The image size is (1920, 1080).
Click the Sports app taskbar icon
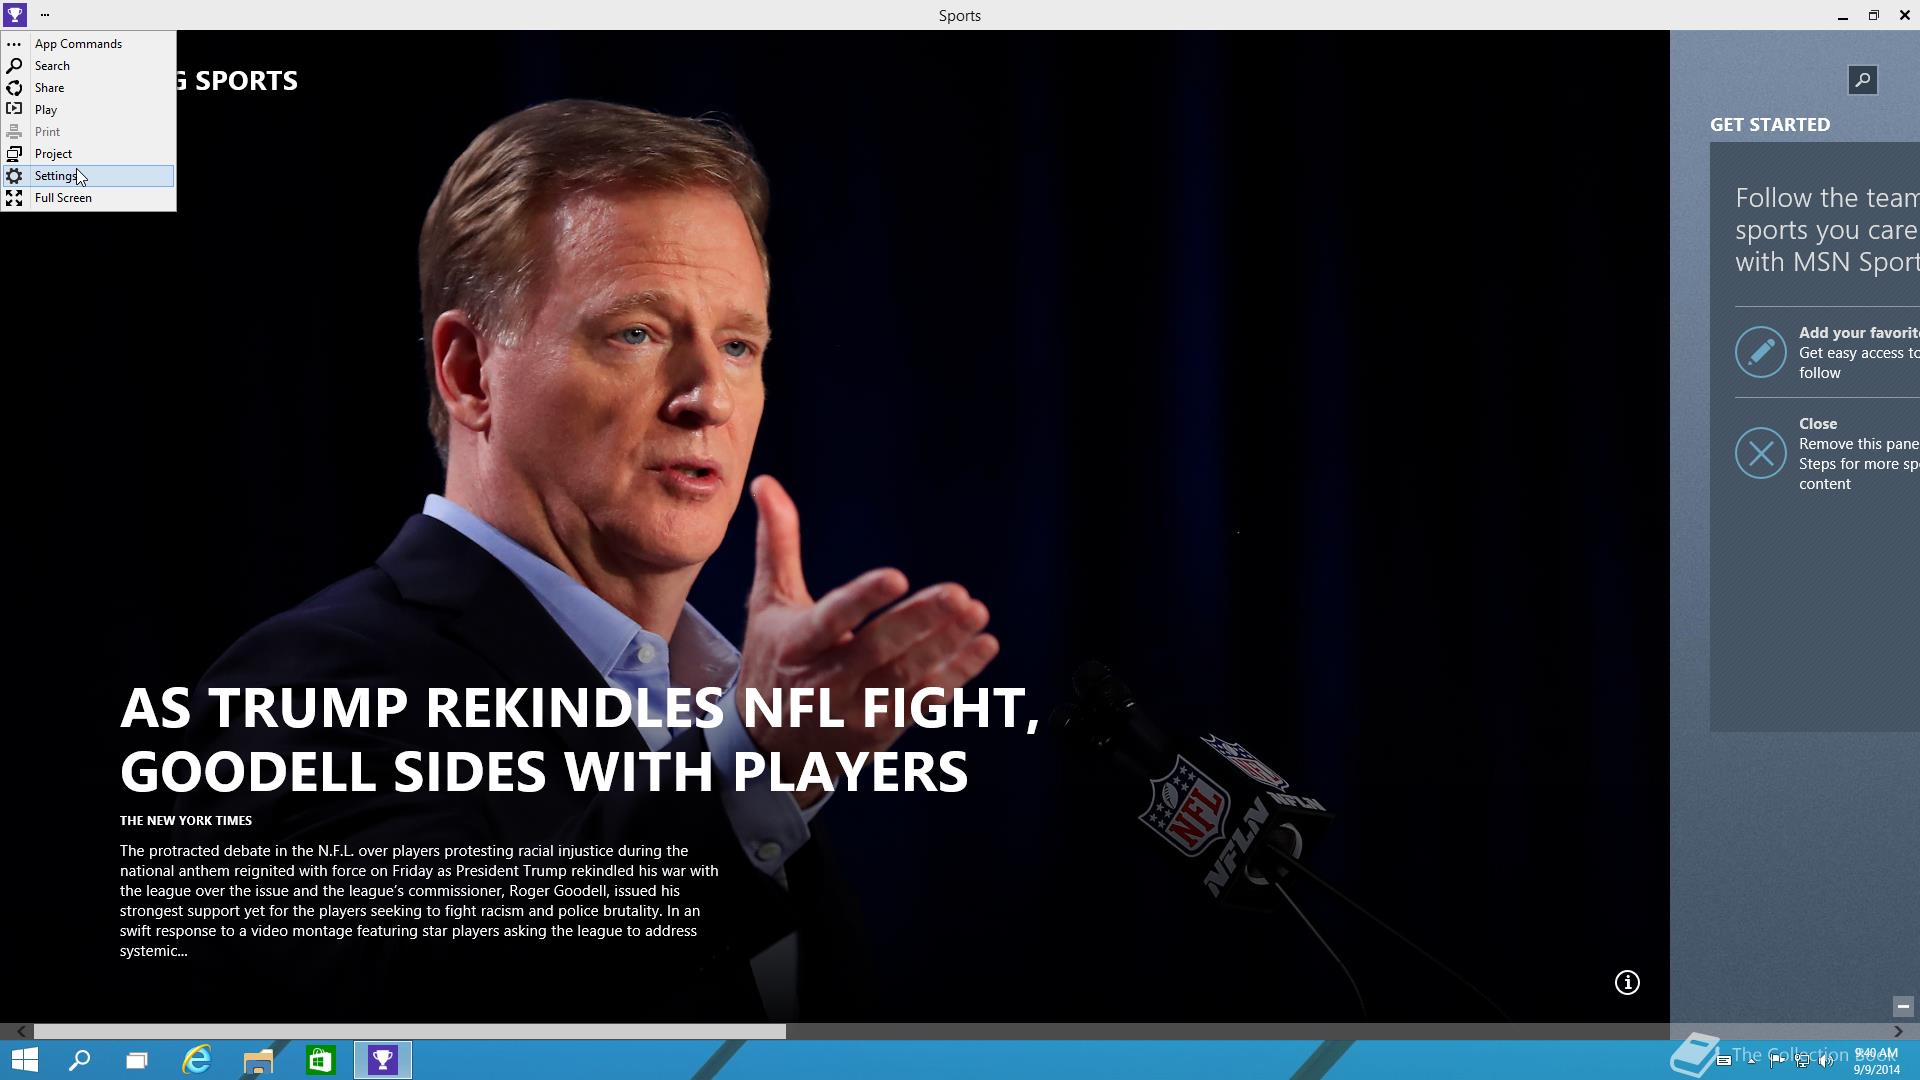coord(383,1060)
